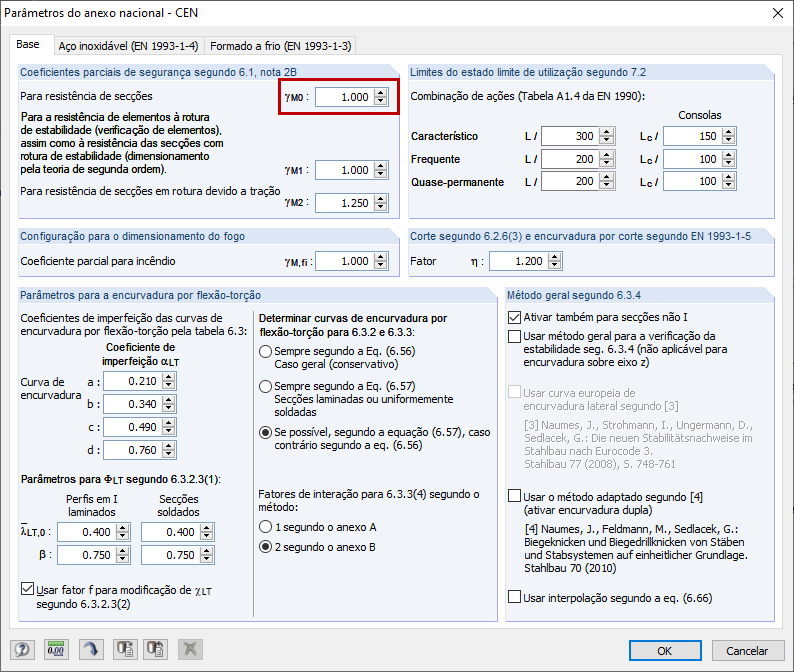Confirm with the OK button
794x672 pixels.
(x=665, y=651)
